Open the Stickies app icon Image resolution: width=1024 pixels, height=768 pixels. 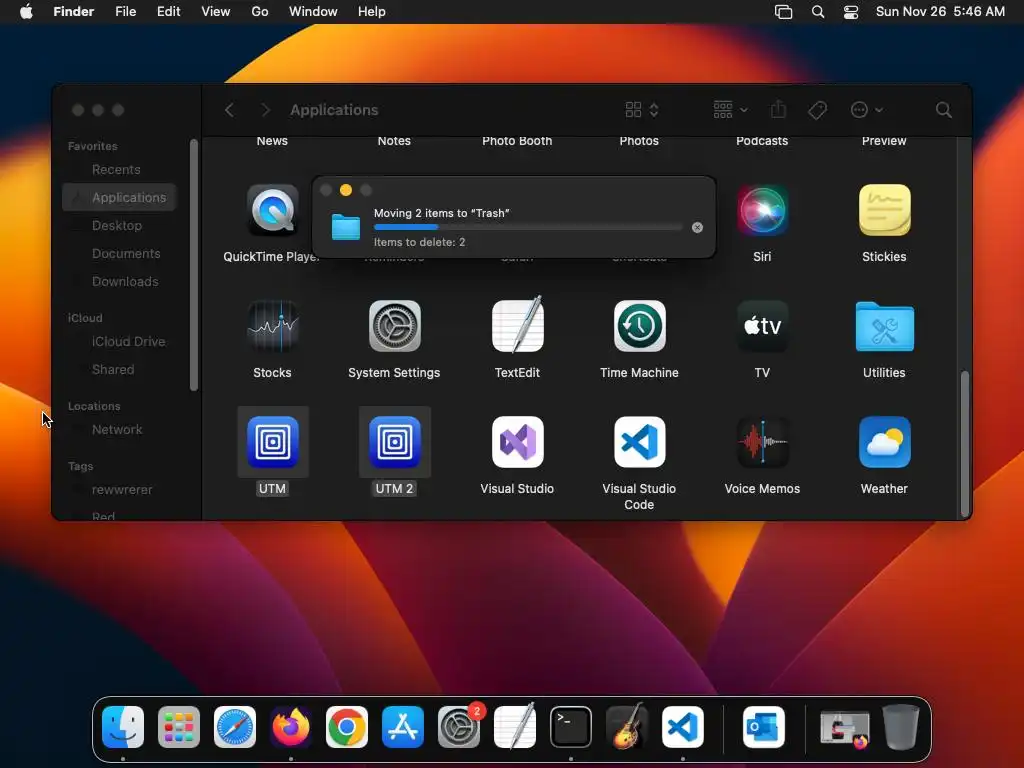[x=884, y=210]
